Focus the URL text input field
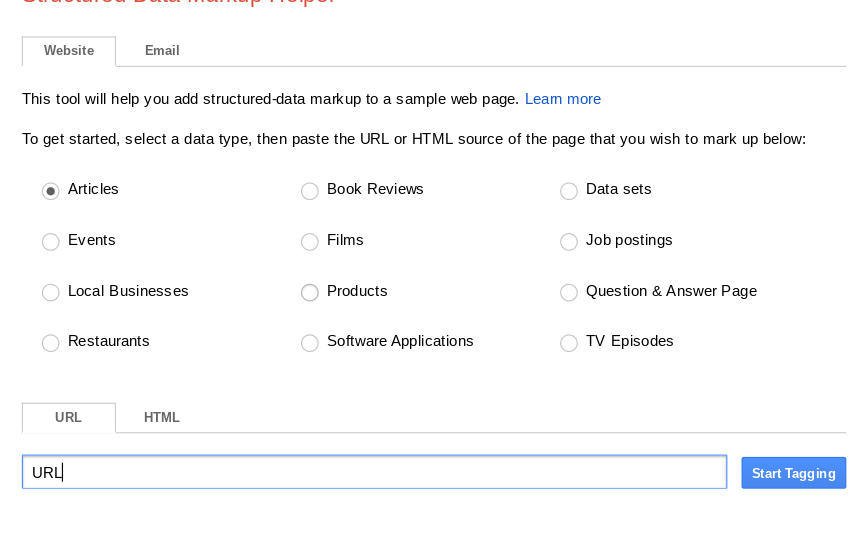This screenshot has width=848, height=550. tap(374, 472)
